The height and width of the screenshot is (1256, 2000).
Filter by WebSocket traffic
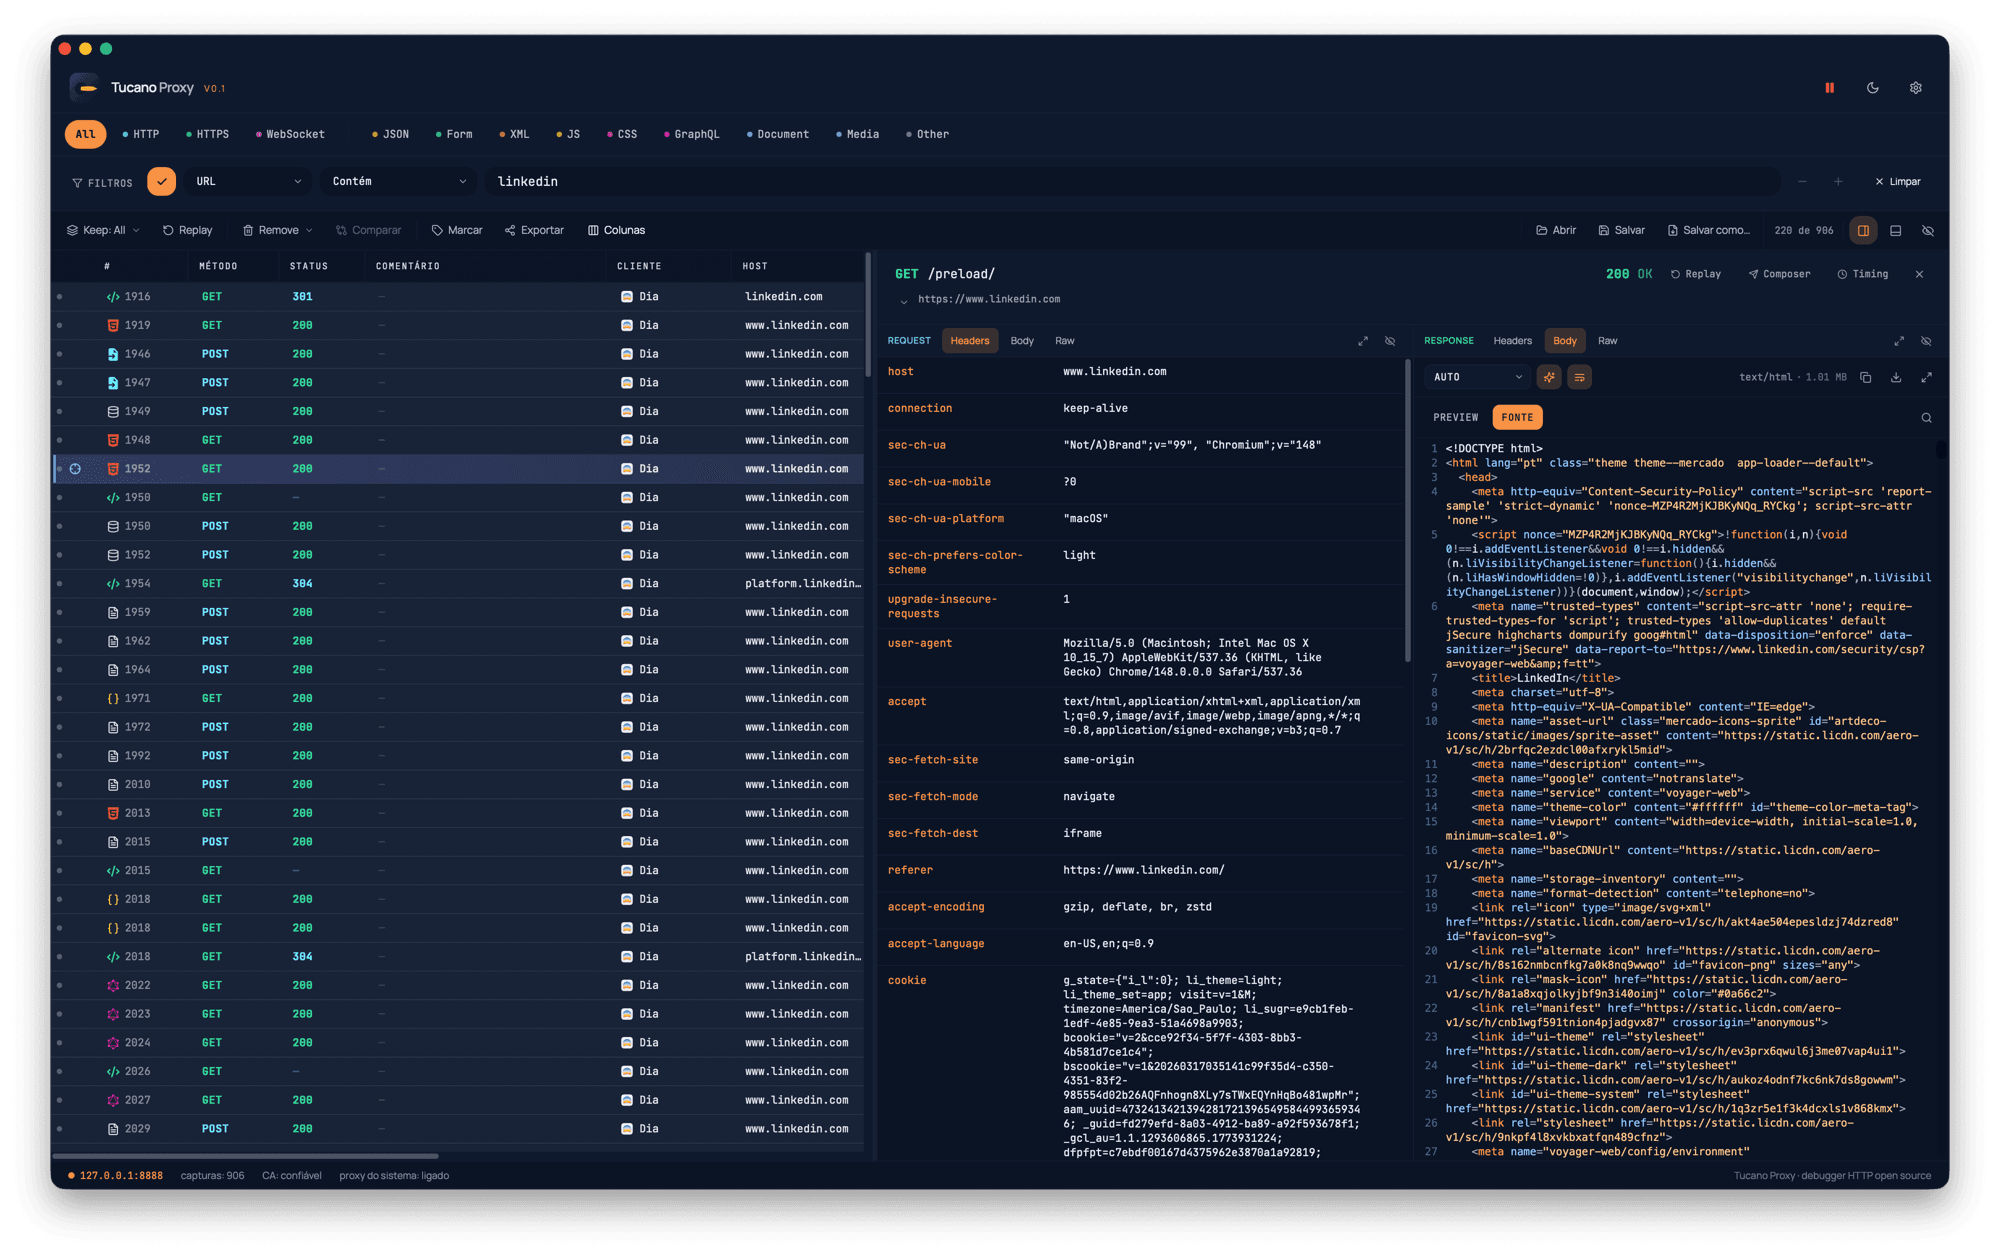point(290,134)
